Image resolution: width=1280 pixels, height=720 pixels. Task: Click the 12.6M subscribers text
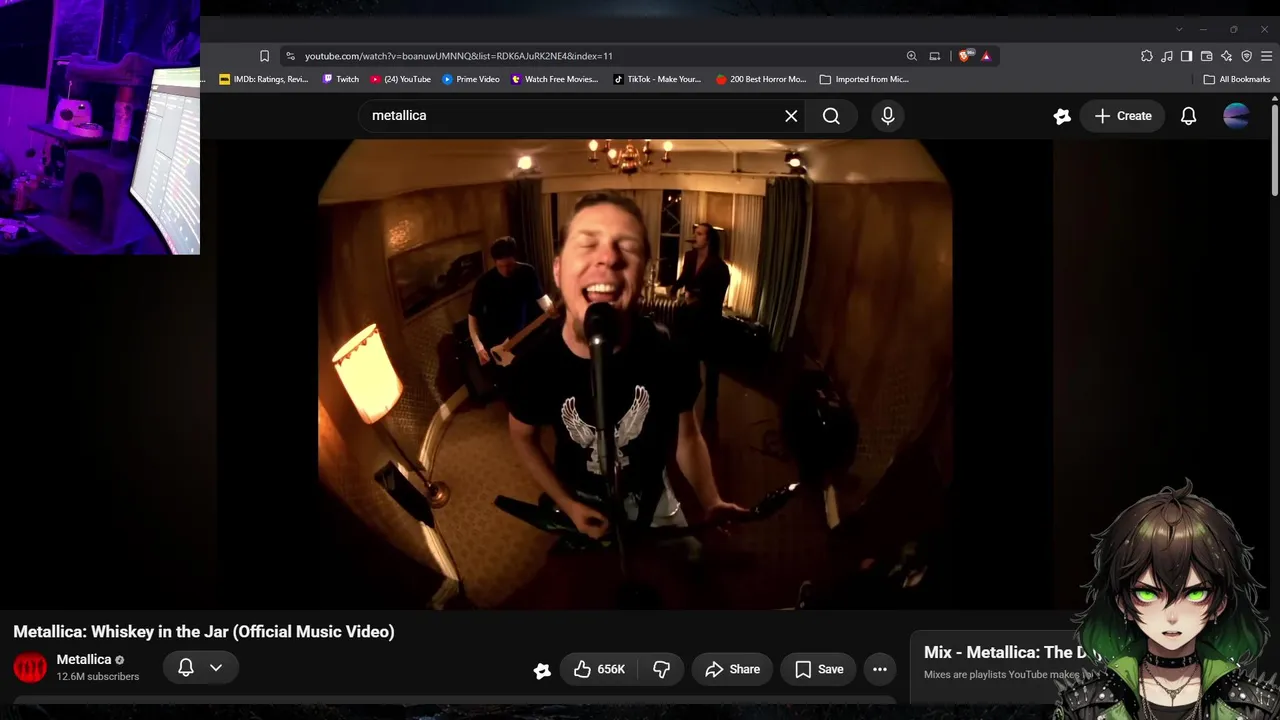click(98, 677)
